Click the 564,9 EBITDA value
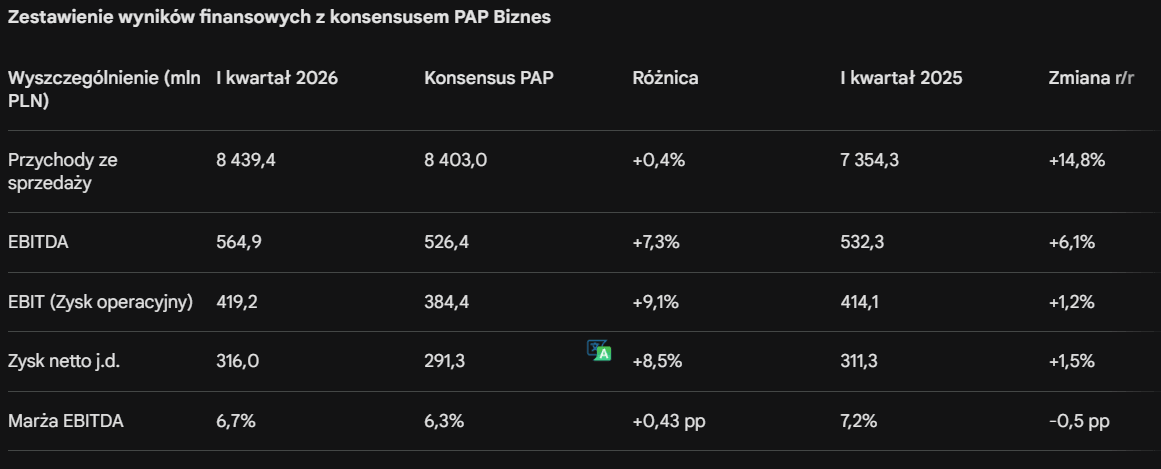 (x=238, y=242)
